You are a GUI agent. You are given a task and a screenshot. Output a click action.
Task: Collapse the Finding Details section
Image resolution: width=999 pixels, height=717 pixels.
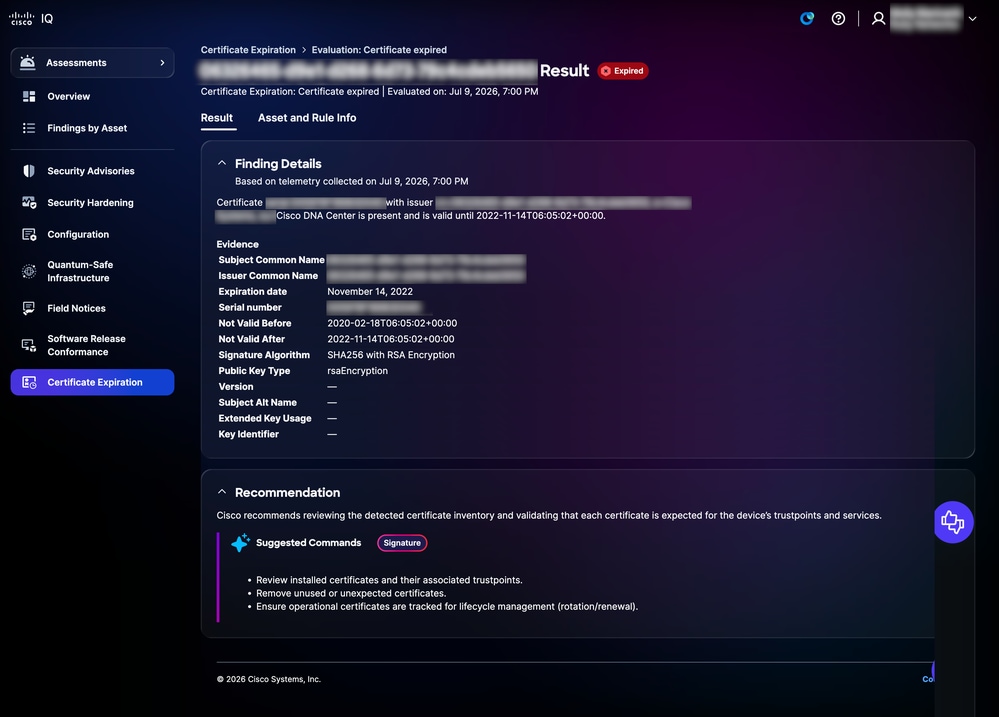click(x=222, y=163)
